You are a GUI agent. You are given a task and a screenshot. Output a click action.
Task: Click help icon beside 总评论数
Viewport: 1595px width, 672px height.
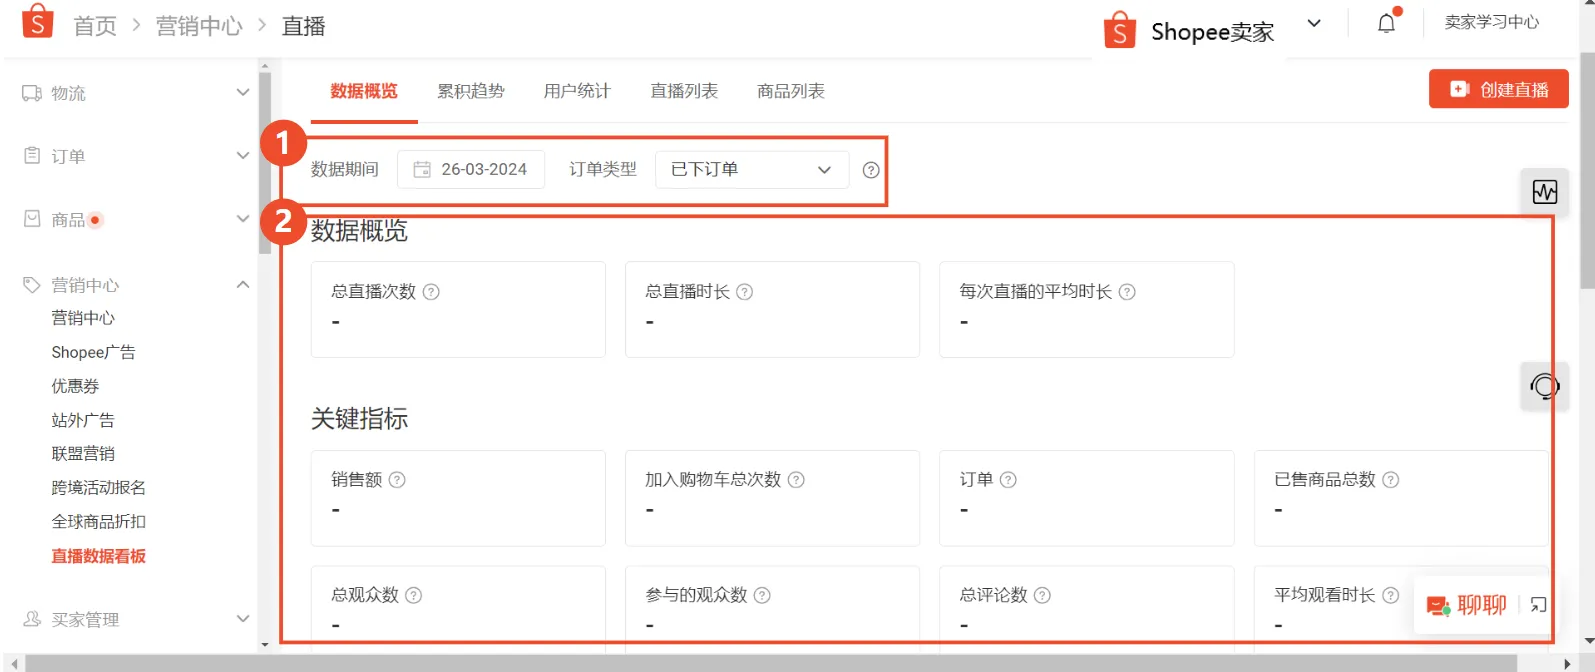click(x=1042, y=595)
